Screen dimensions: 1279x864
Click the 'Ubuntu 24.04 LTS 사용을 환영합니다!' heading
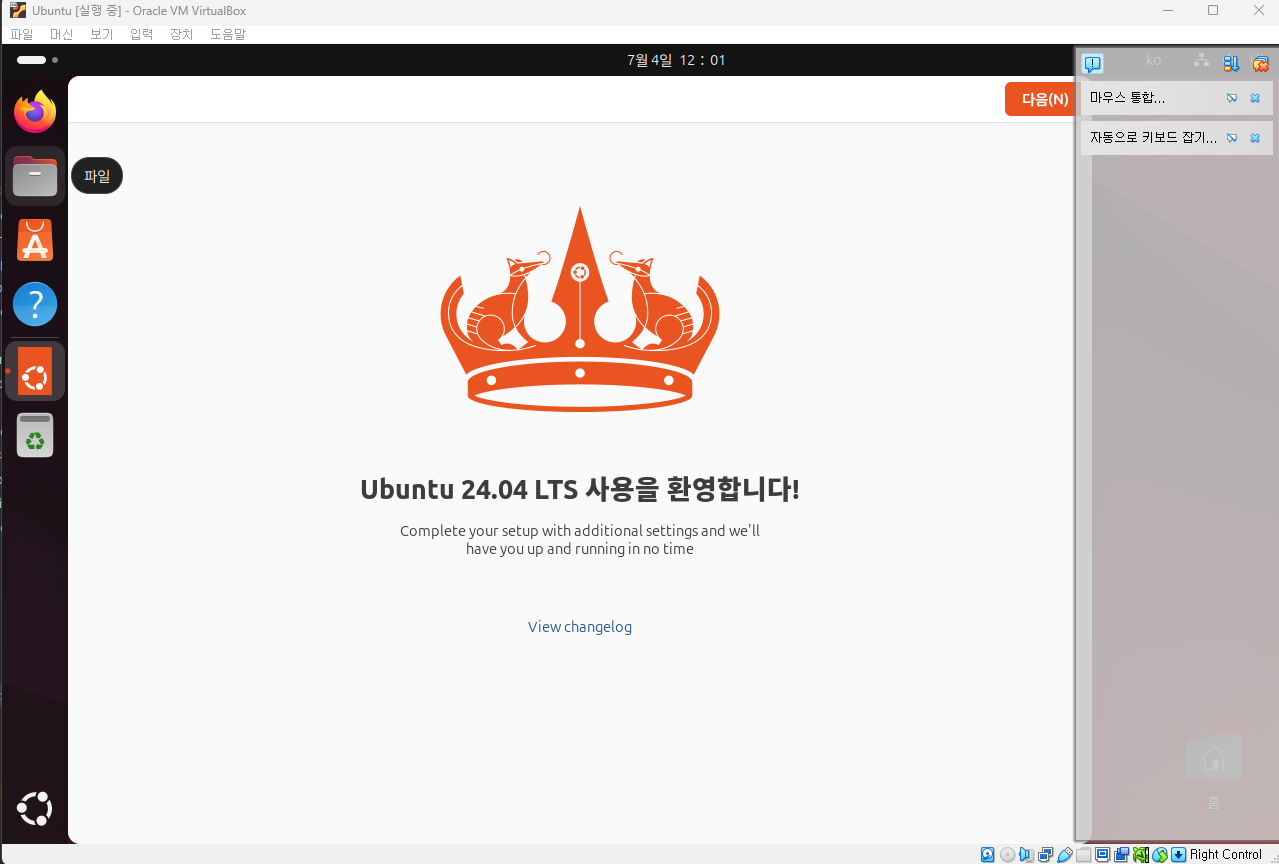click(x=580, y=490)
